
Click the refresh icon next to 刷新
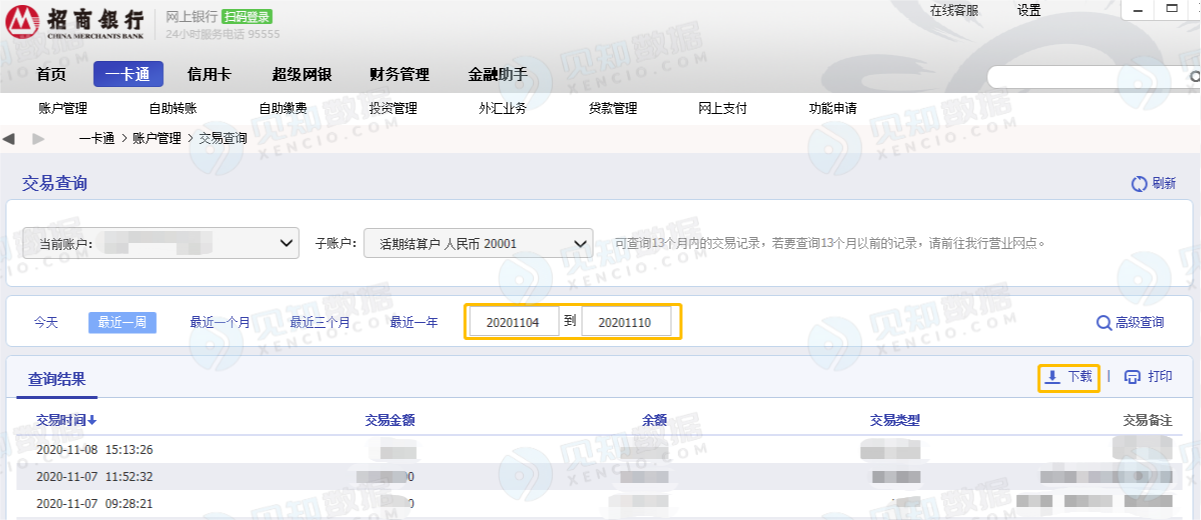1138,184
